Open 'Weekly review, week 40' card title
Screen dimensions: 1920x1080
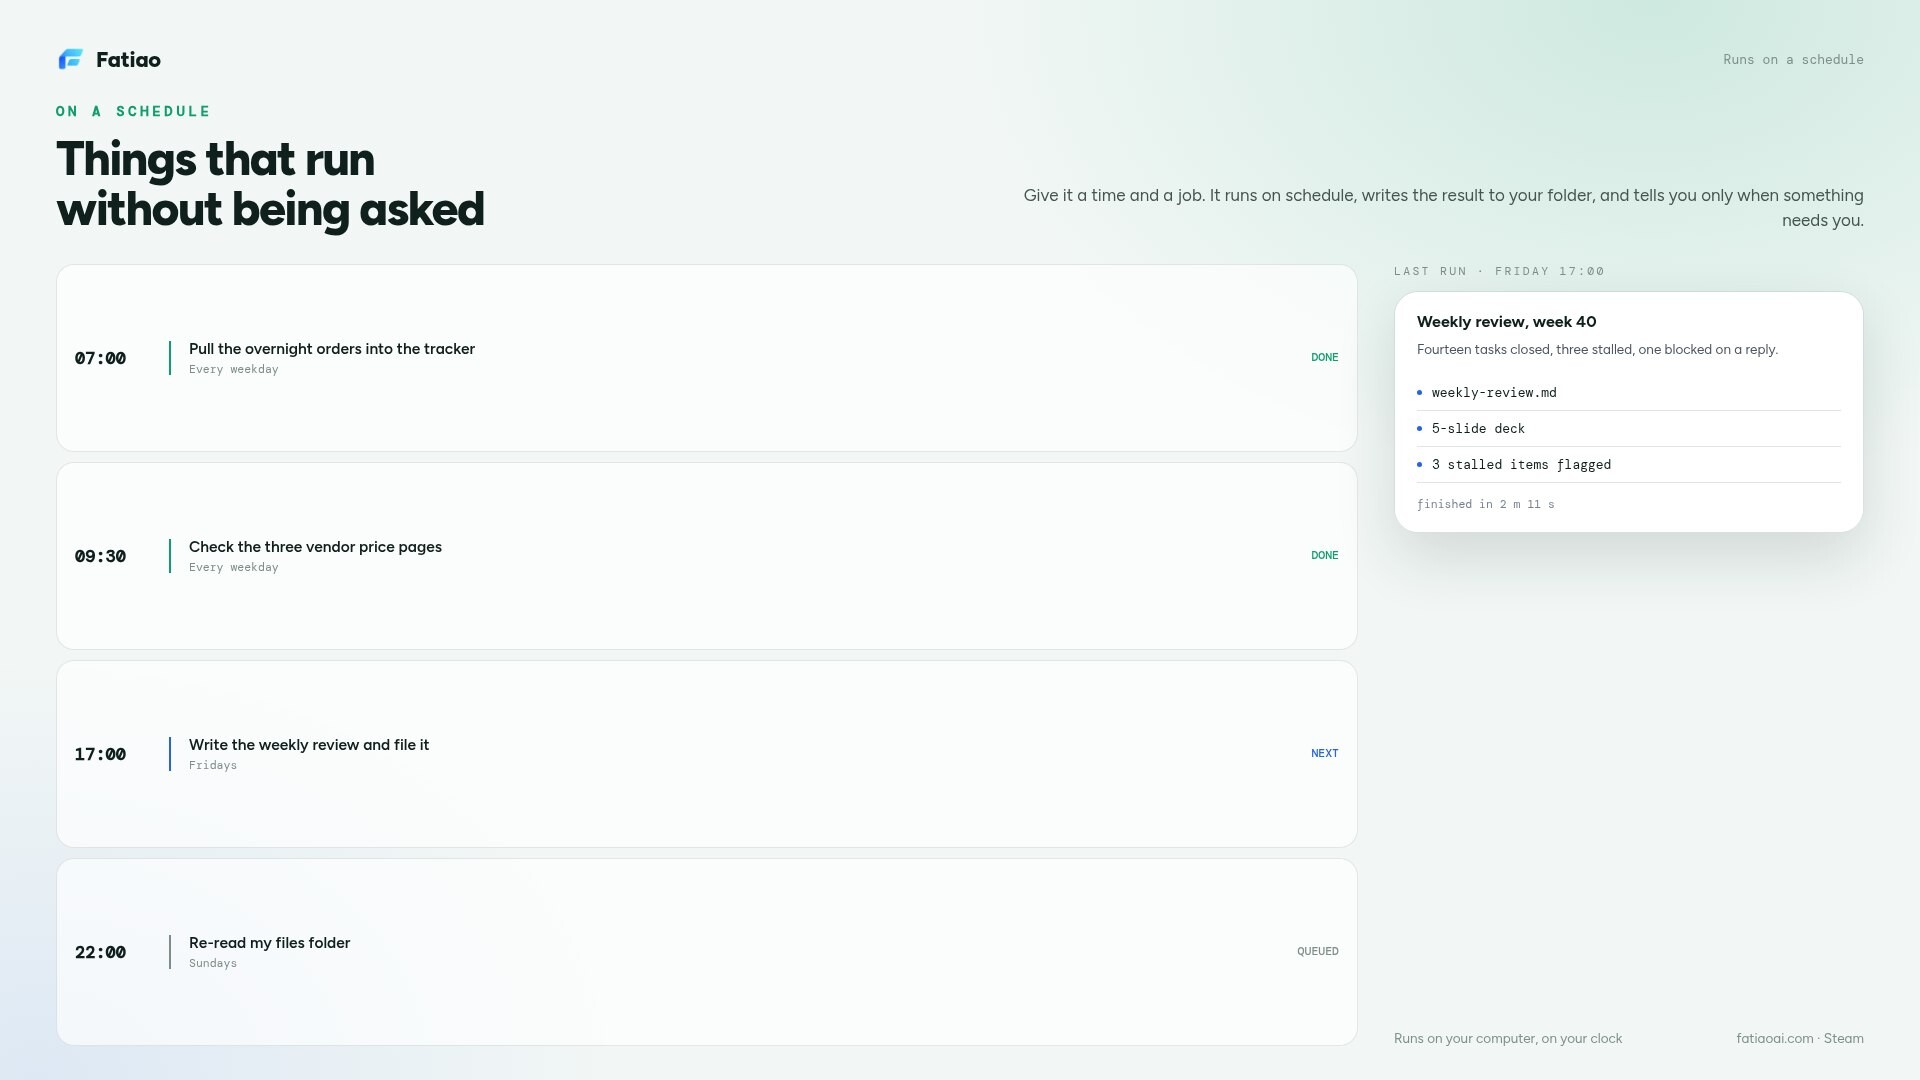(x=1506, y=322)
